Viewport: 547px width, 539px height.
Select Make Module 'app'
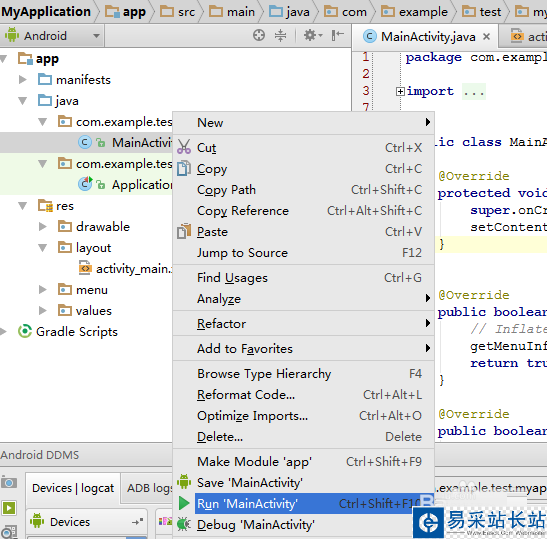tap(304, 462)
